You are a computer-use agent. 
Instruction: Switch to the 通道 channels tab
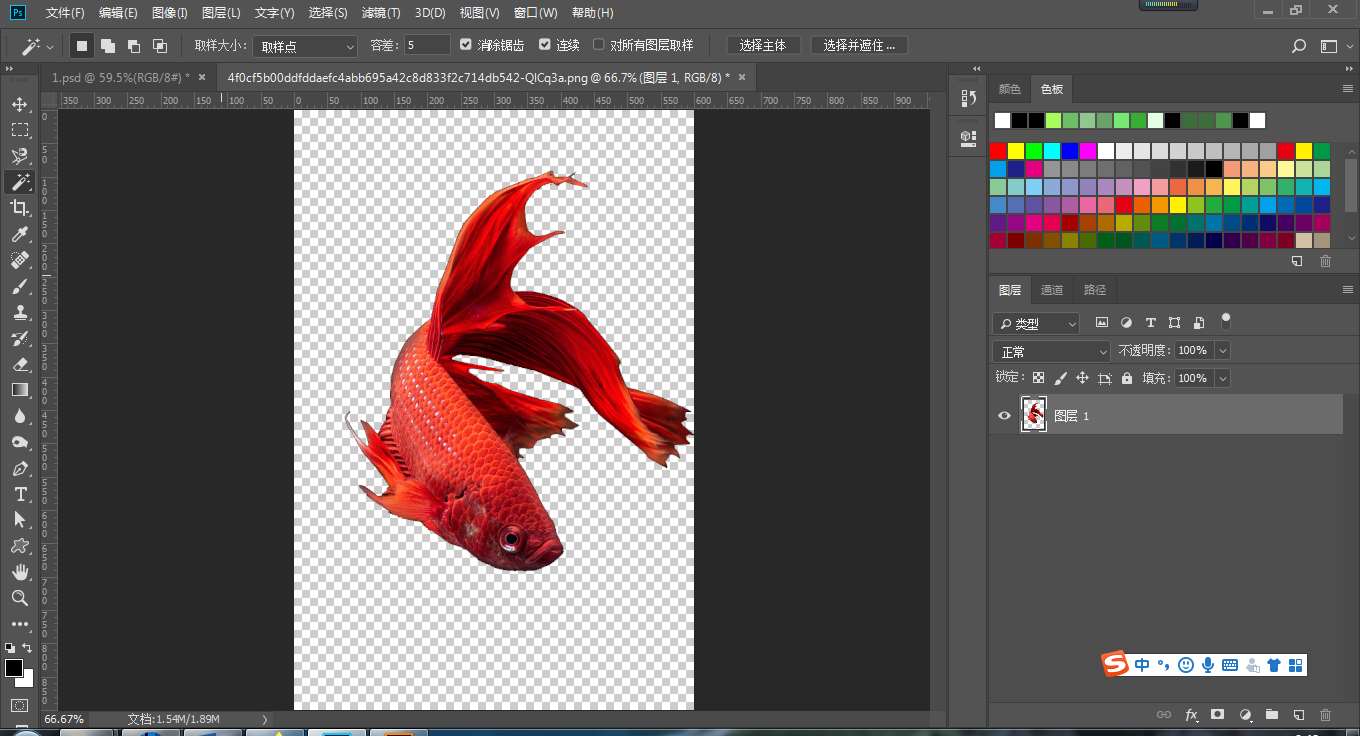coord(1052,290)
